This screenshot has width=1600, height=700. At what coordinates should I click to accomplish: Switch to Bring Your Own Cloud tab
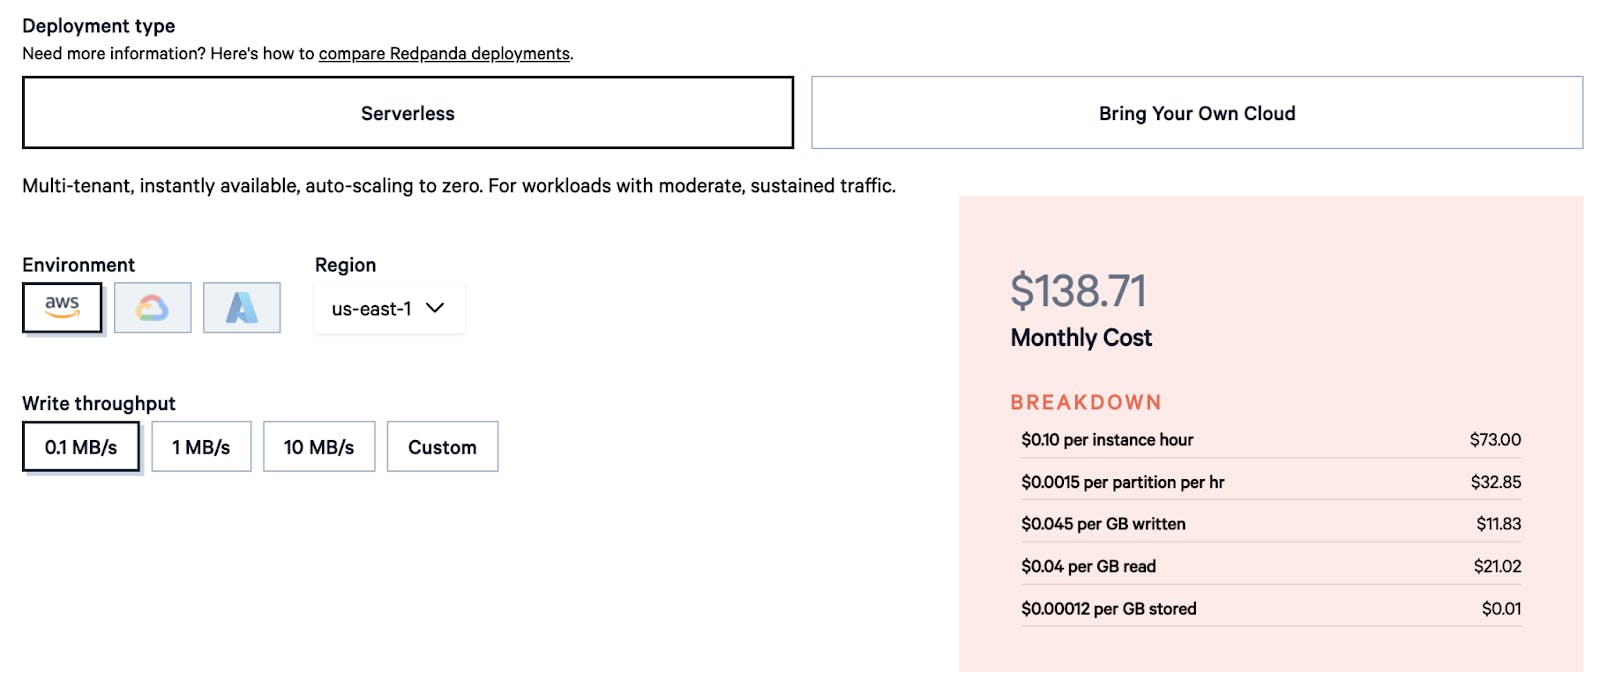(x=1197, y=113)
